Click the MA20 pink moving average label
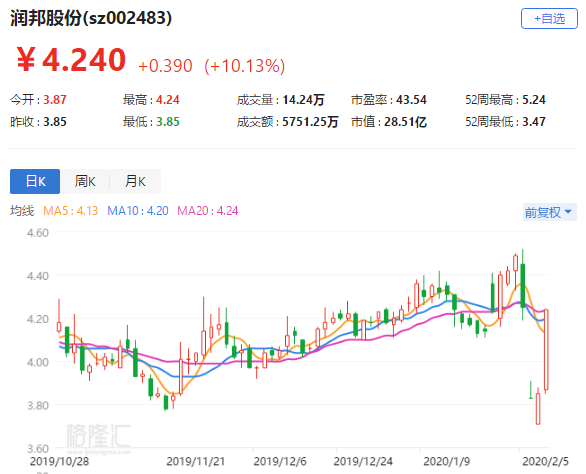This screenshot has height=474, width=586. pyautogui.click(x=207, y=211)
